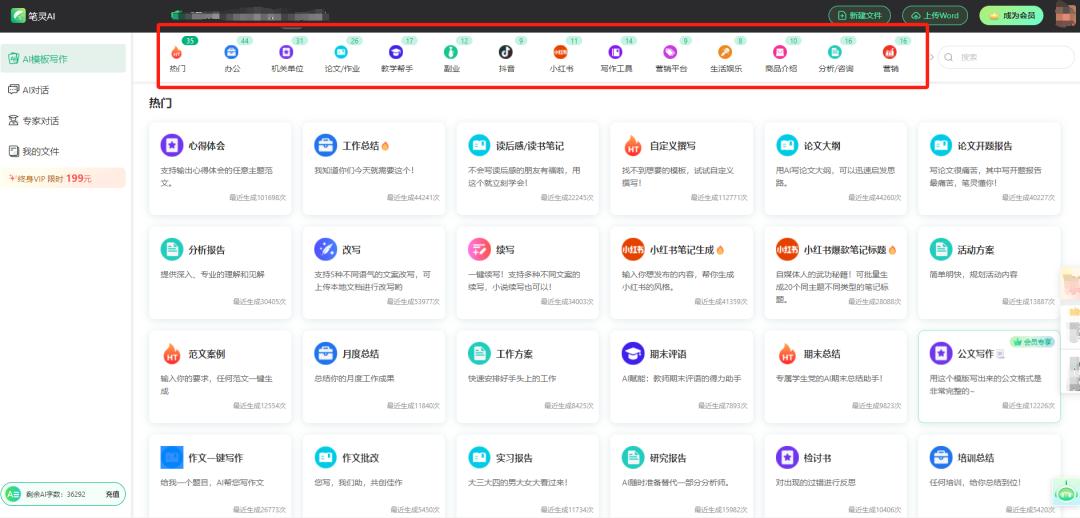Screen dimensions: 1080x518
Task: Click the top blurred floating thumbnail at right edge
Action: (1072, 285)
